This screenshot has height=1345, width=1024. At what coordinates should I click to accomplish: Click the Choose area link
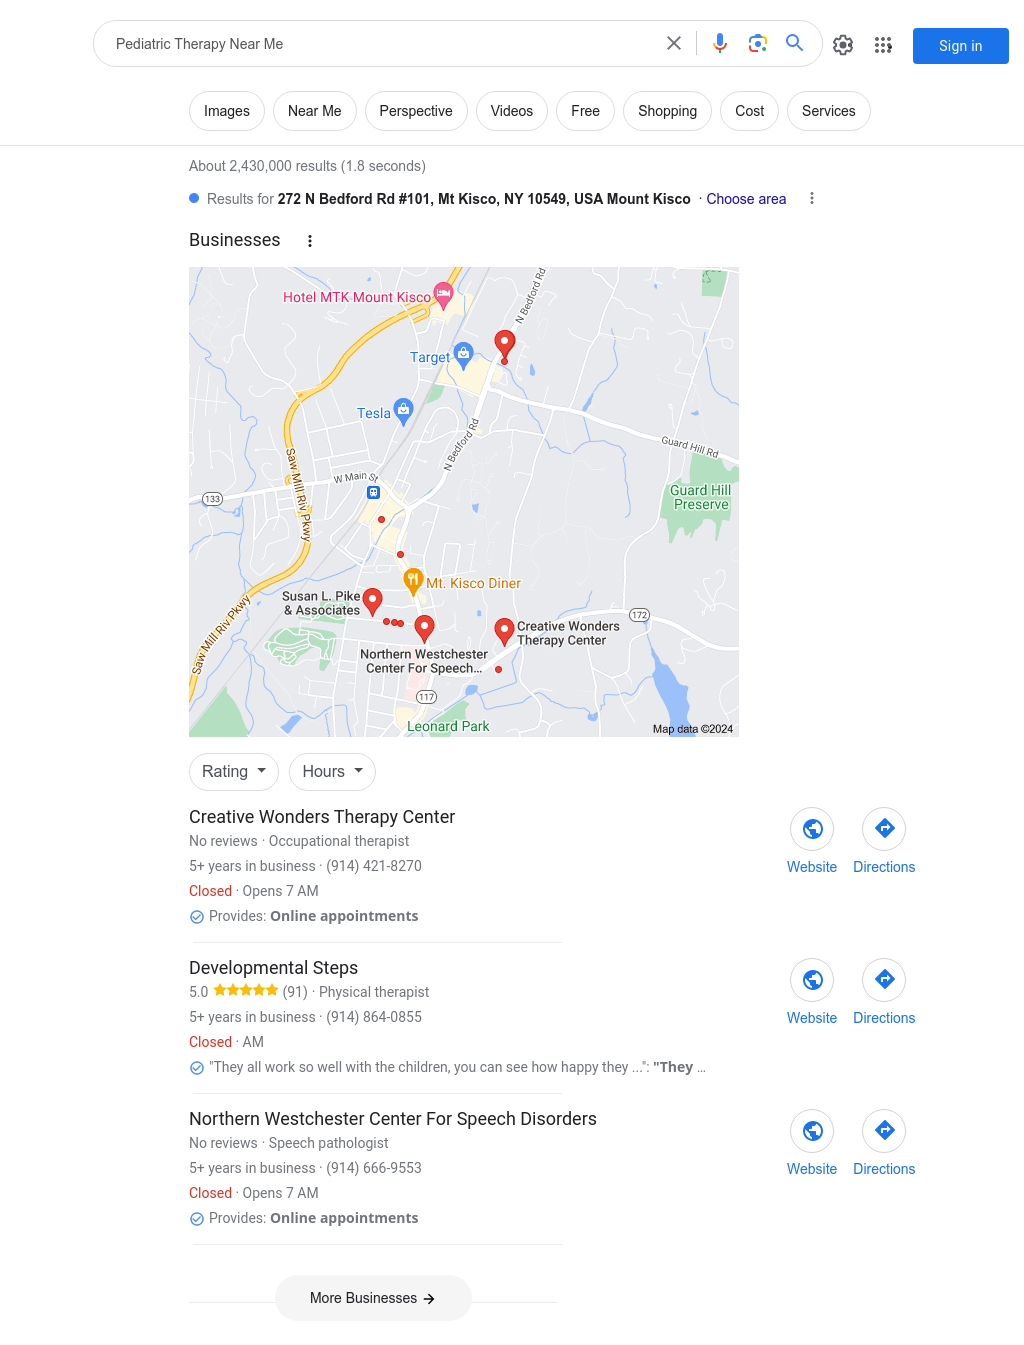(746, 199)
